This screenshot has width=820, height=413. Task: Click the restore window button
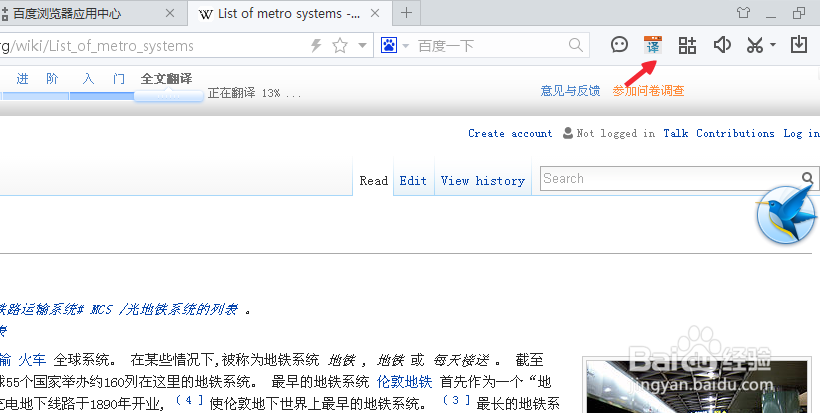point(799,13)
